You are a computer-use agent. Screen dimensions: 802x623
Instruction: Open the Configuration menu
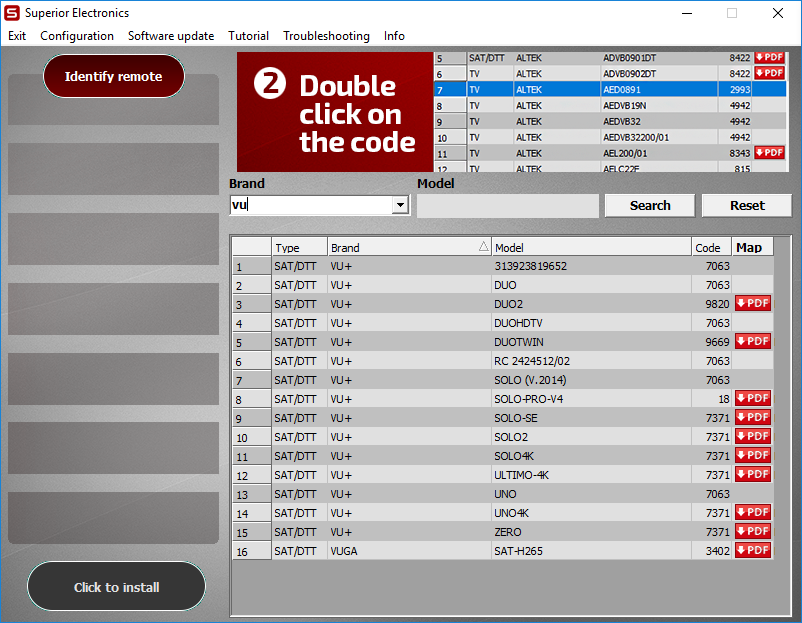click(77, 36)
